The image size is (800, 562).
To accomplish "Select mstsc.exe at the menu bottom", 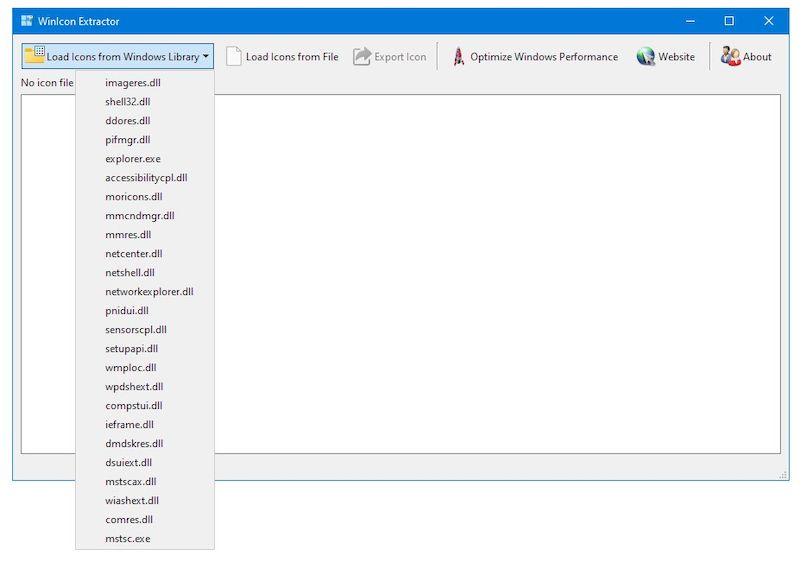I will [x=145, y=539].
